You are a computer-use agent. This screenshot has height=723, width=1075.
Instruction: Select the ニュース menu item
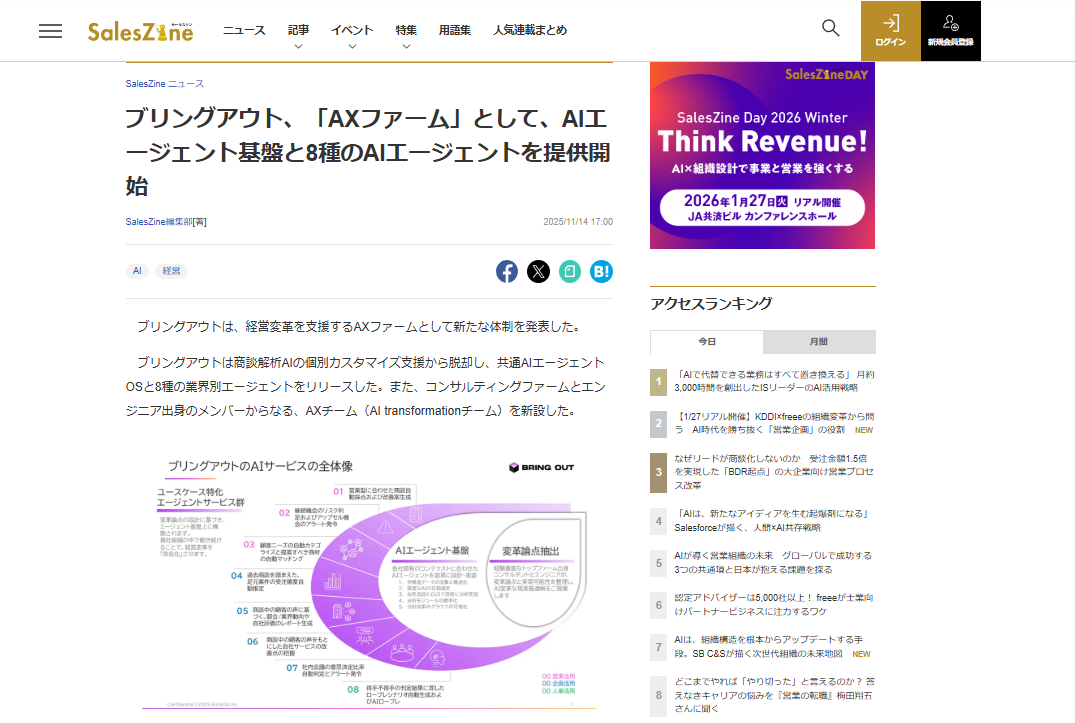pos(244,30)
